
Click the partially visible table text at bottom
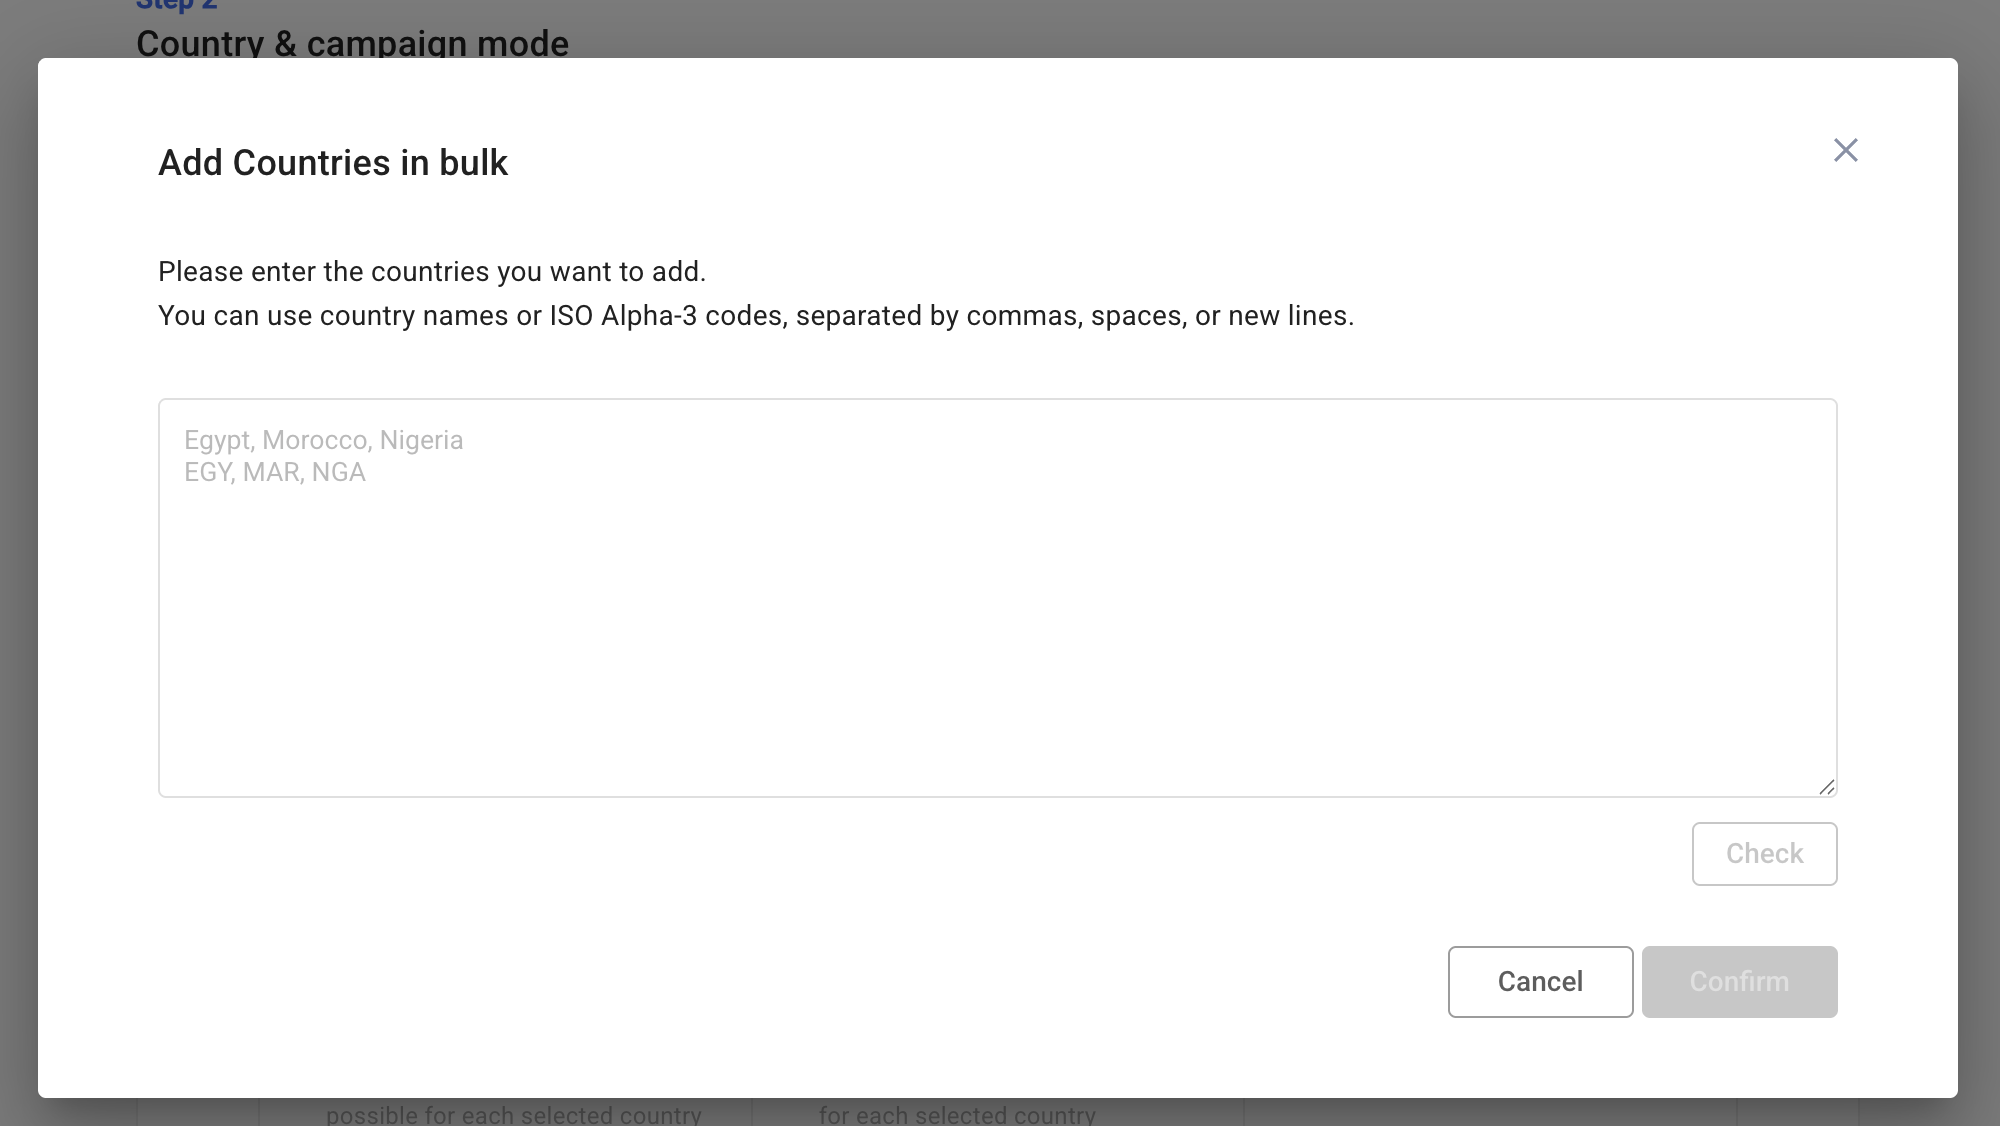513,1114
